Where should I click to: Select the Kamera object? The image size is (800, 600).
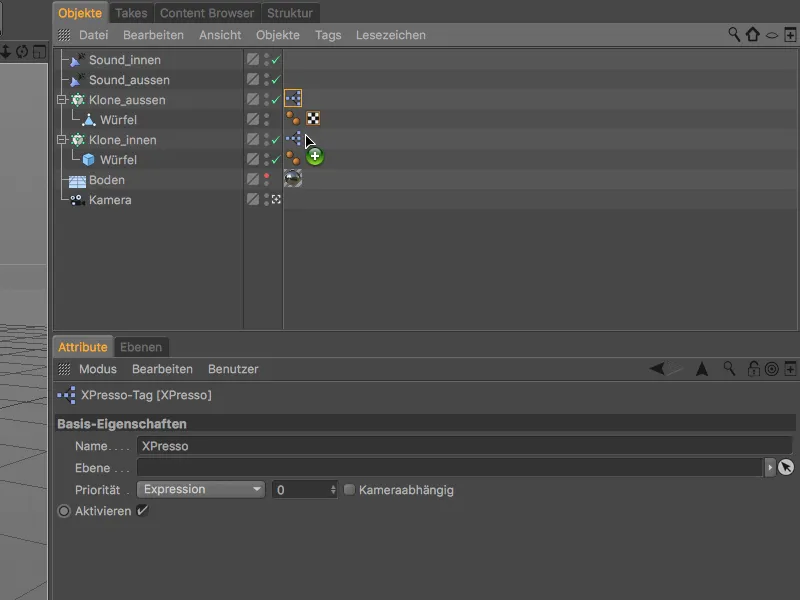pos(110,199)
